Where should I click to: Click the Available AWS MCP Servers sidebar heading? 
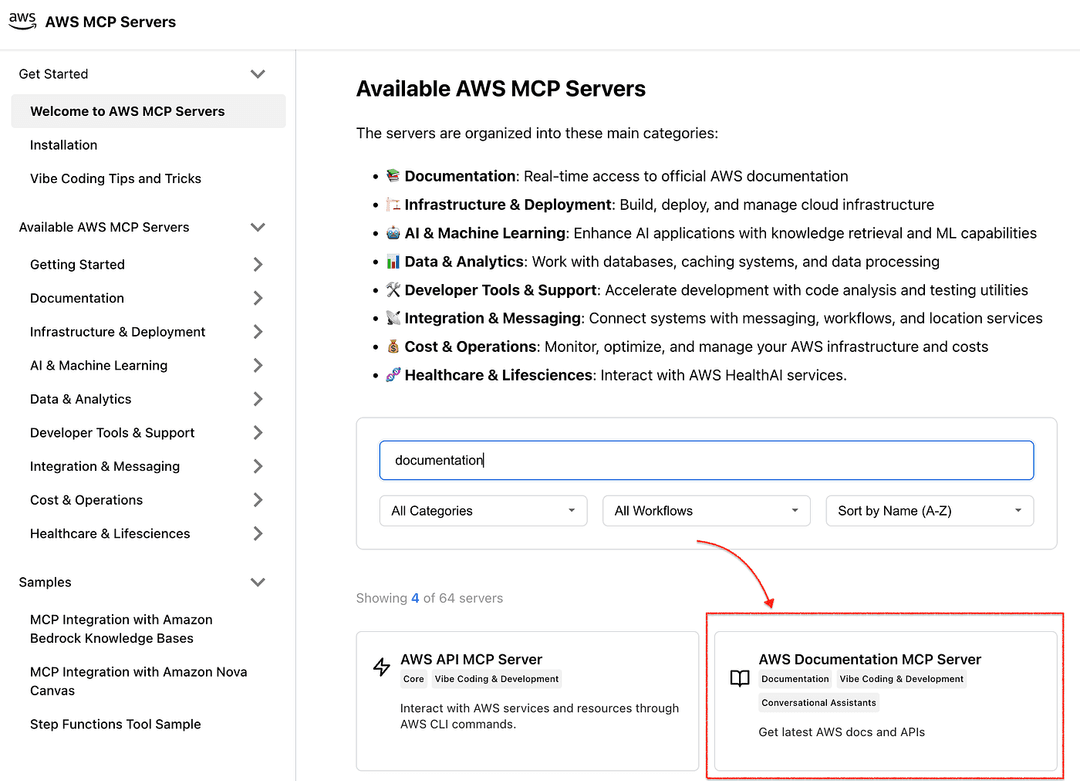point(104,227)
